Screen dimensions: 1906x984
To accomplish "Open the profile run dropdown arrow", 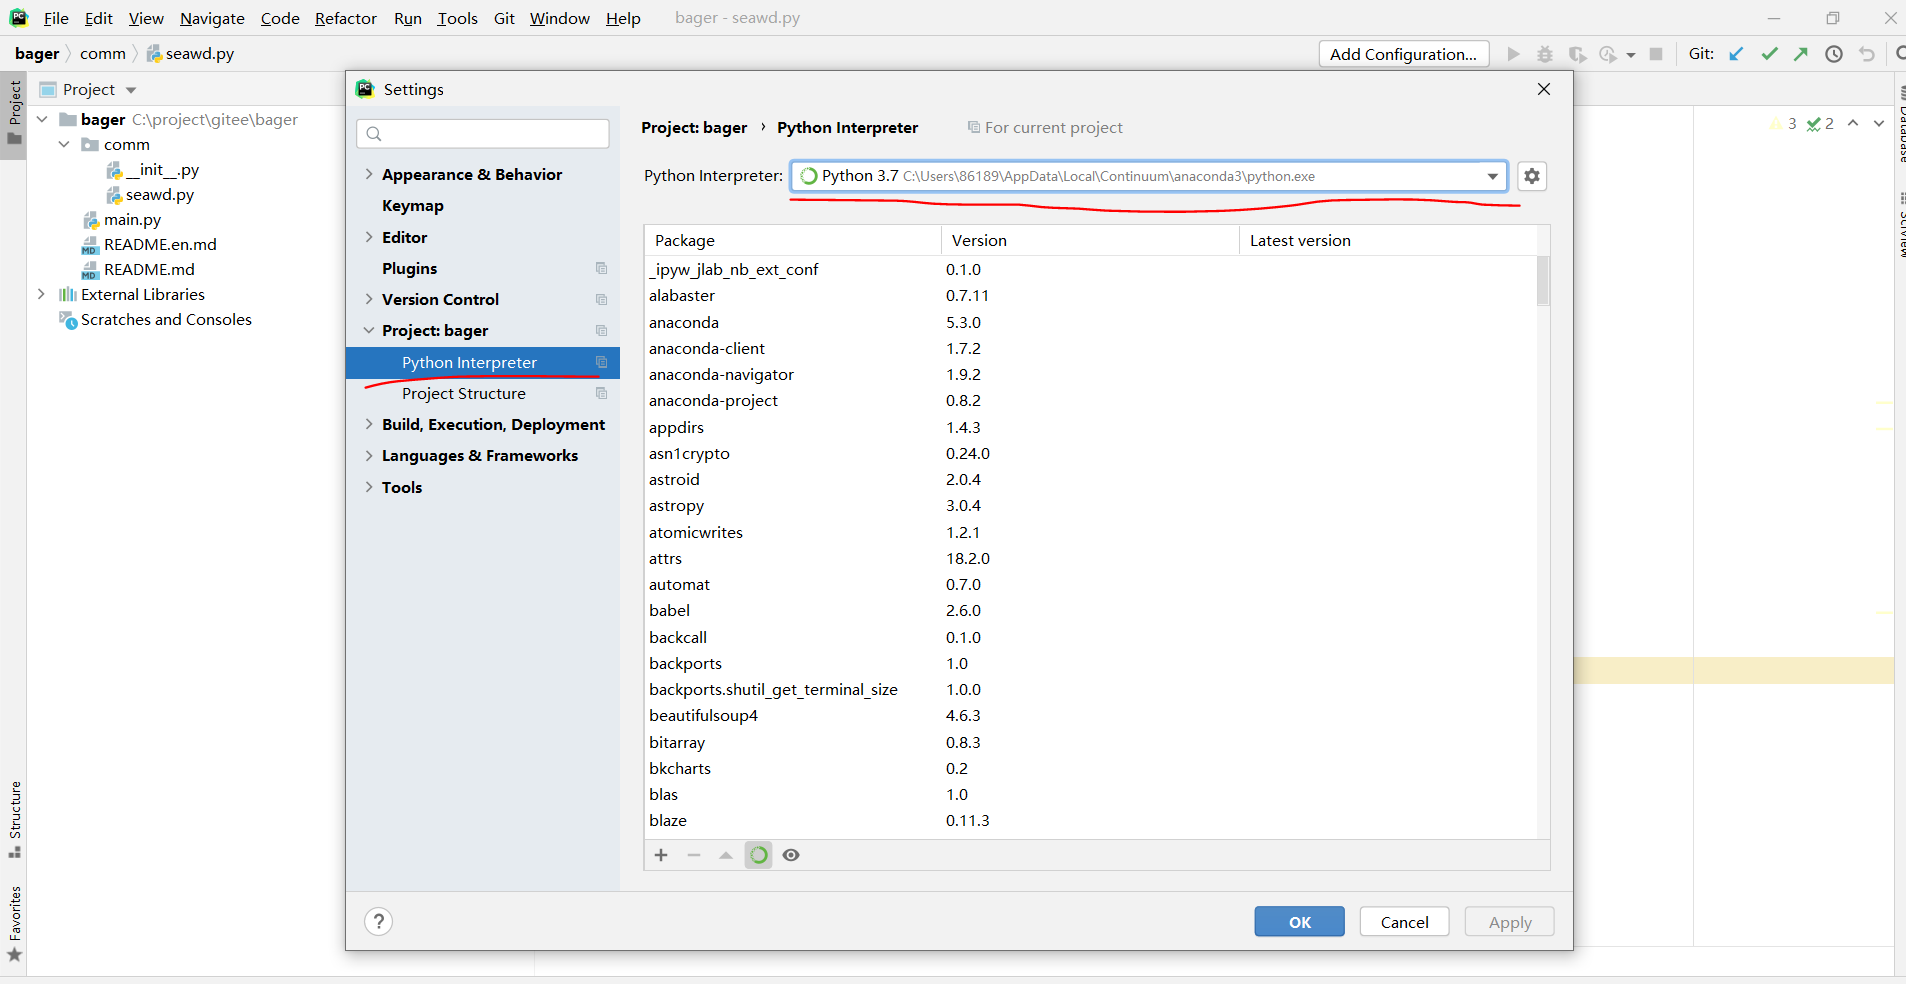I will (1630, 55).
